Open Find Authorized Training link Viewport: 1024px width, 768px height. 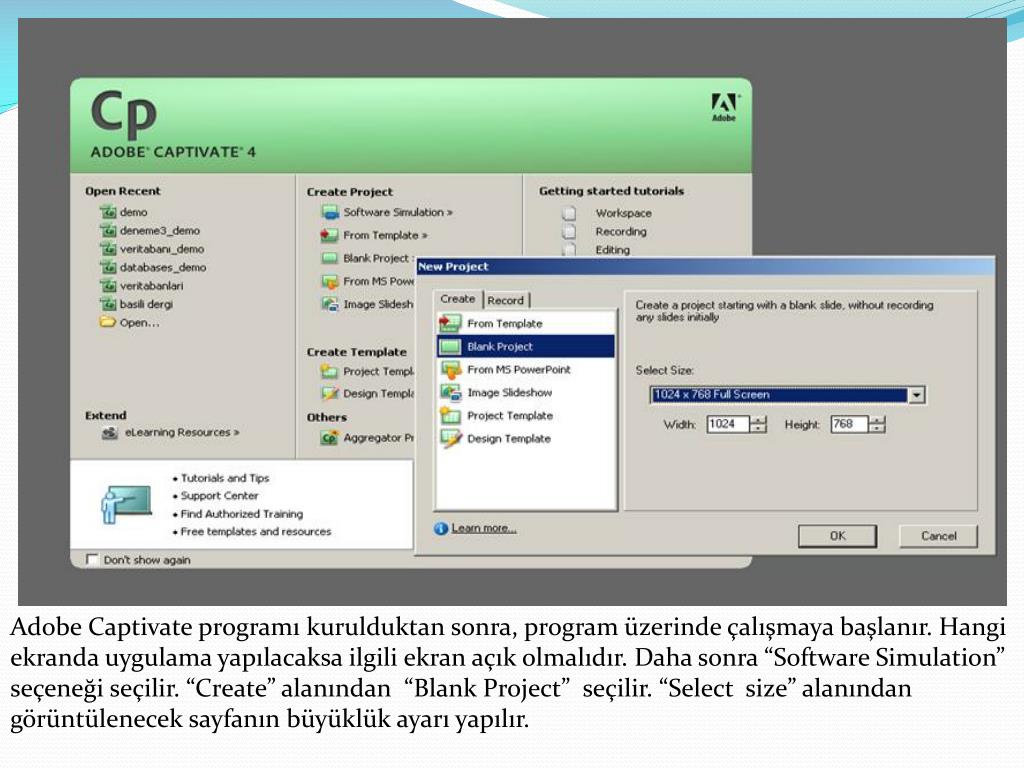(242, 514)
